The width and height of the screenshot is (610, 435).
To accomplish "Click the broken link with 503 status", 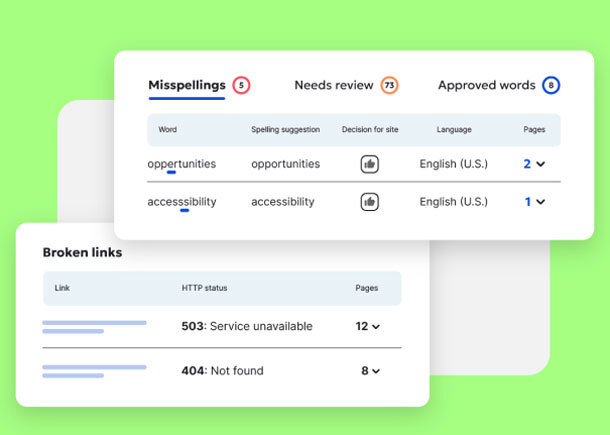I will [93, 326].
